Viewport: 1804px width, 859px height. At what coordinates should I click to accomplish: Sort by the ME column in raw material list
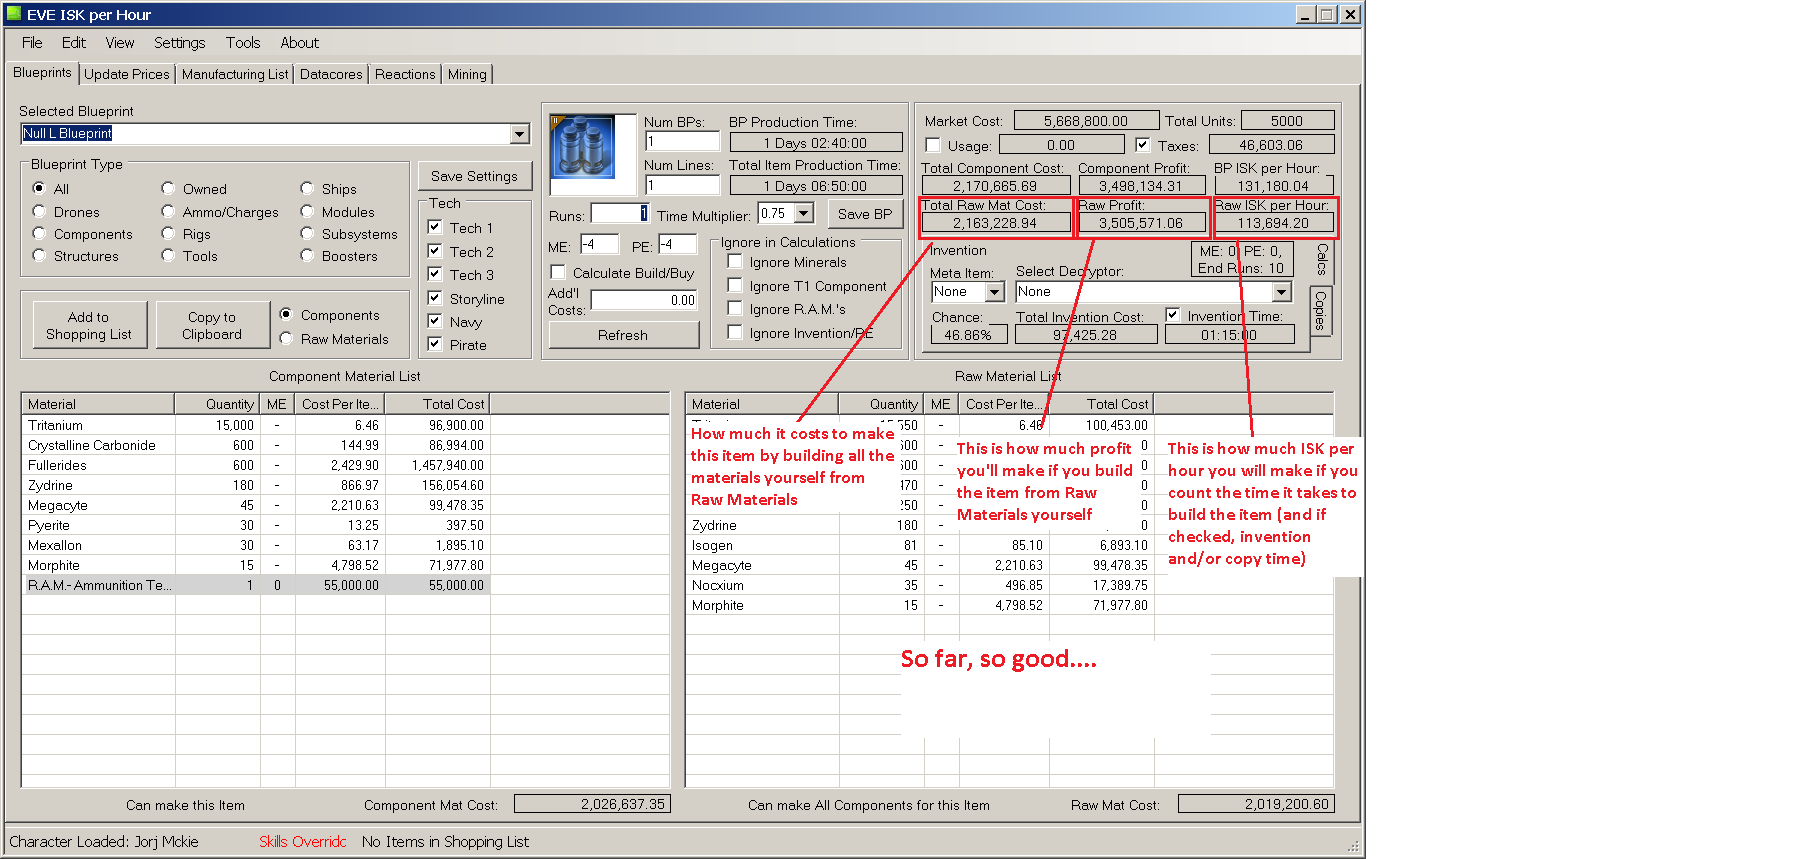941,404
